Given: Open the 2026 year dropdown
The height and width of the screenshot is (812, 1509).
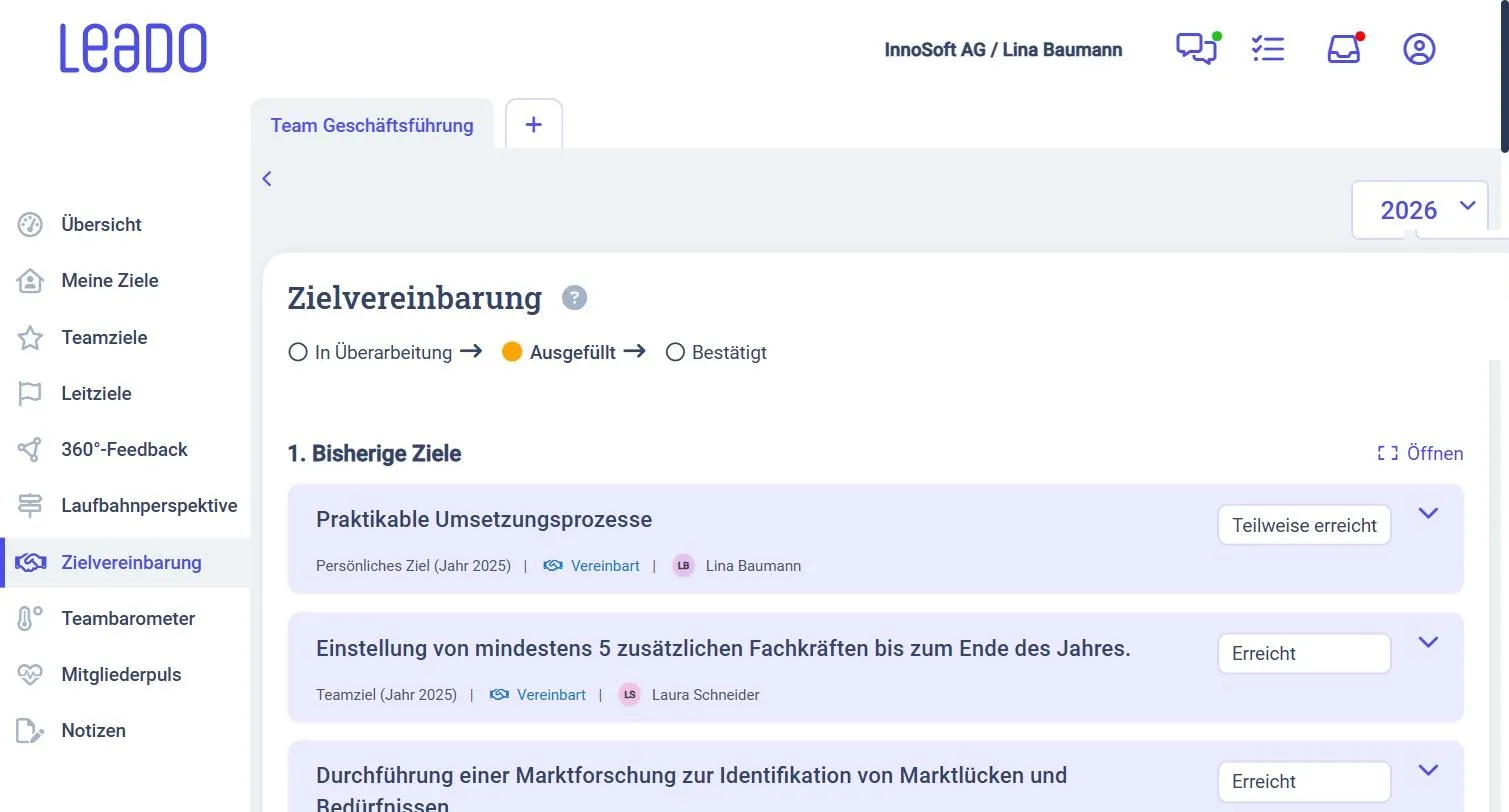Looking at the screenshot, I should click(1420, 209).
